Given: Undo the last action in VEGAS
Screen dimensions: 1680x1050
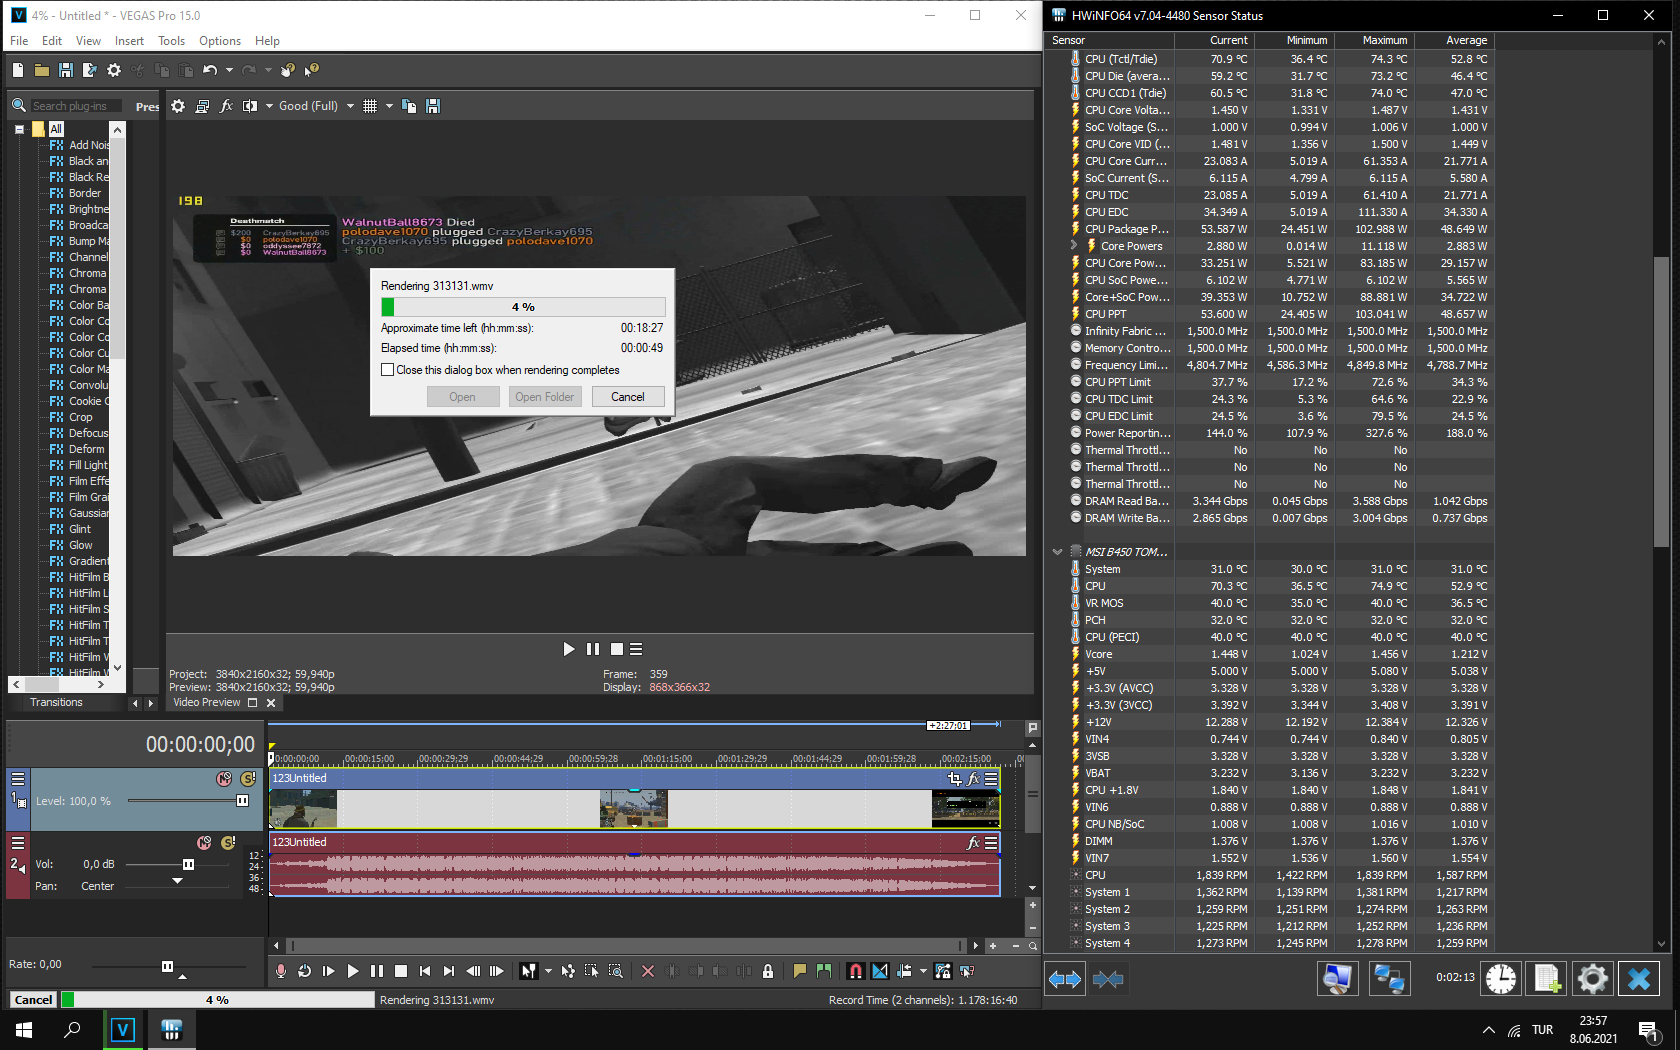Looking at the screenshot, I should click(210, 70).
